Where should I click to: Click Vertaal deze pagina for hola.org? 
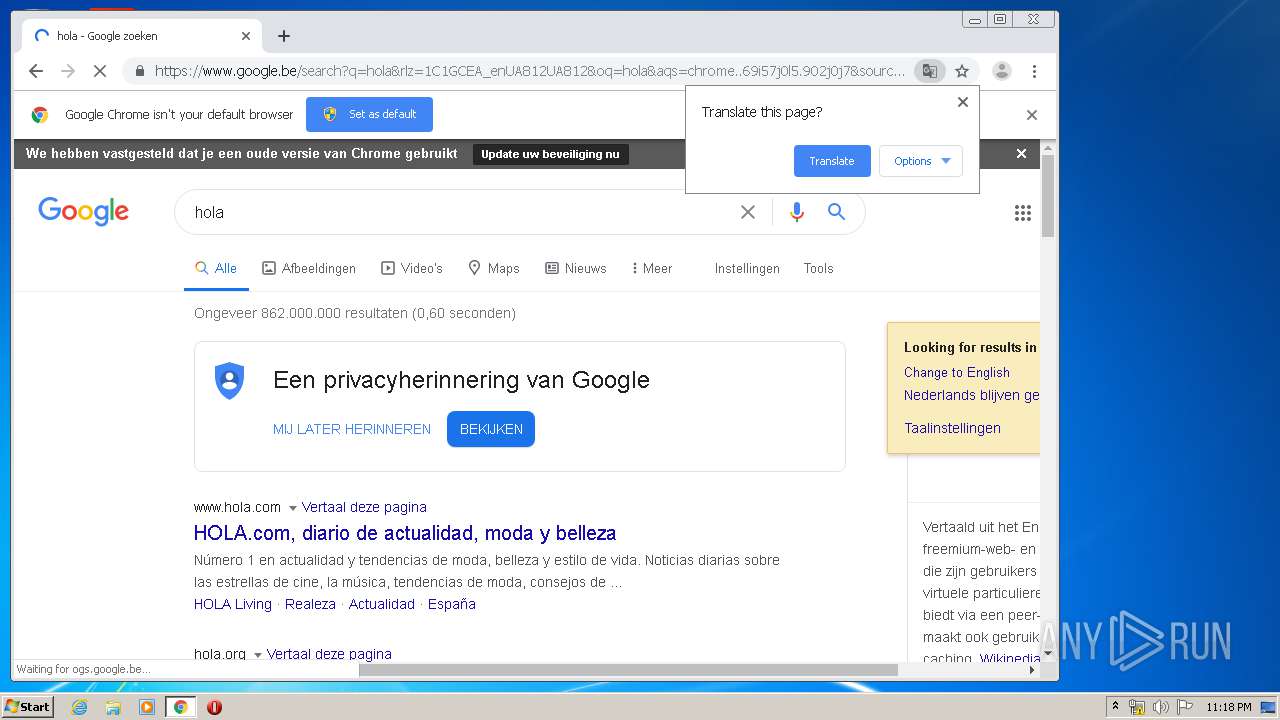(329, 654)
